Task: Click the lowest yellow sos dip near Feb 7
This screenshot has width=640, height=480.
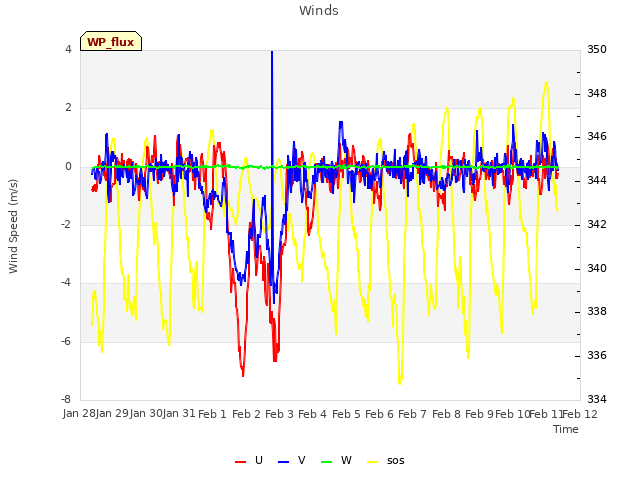Action: tap(400, 382)
